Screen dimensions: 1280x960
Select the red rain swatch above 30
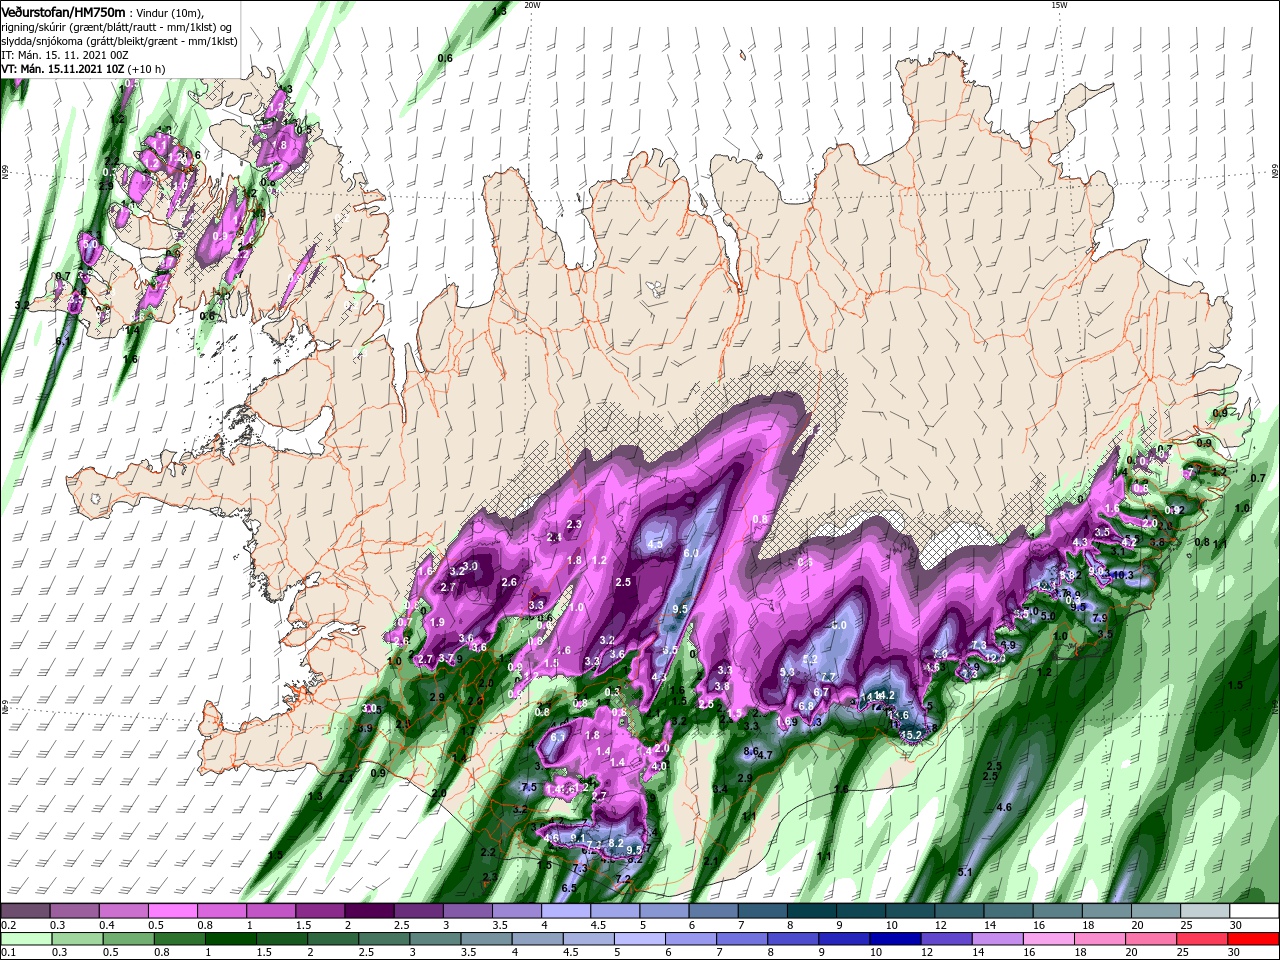point(1253,940)
